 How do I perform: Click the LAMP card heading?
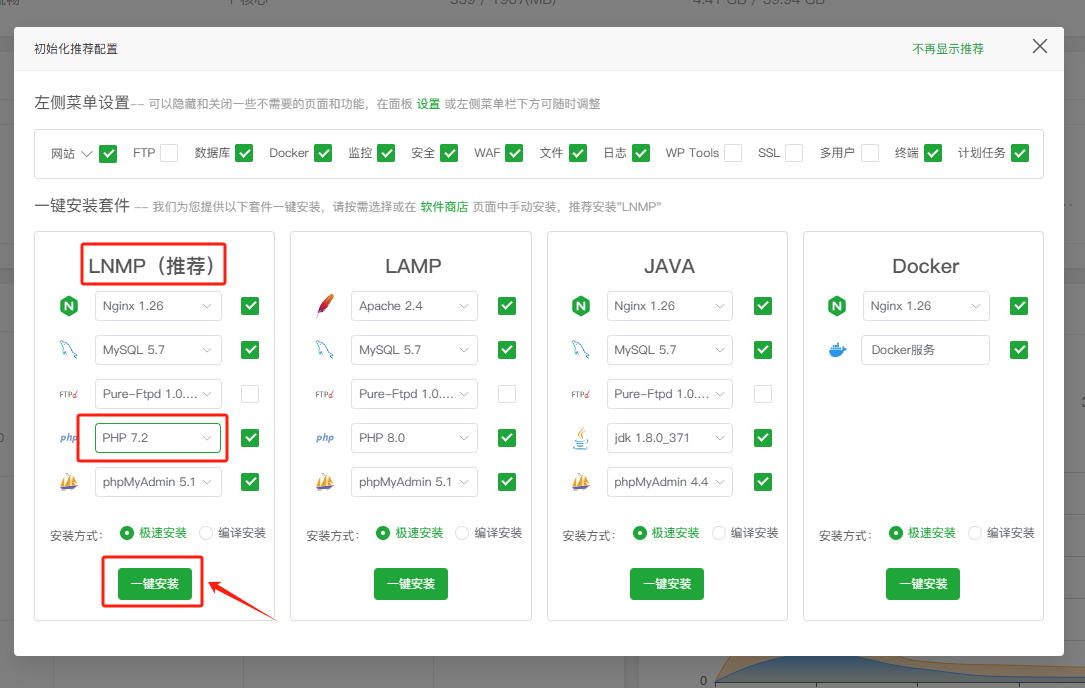413,266
